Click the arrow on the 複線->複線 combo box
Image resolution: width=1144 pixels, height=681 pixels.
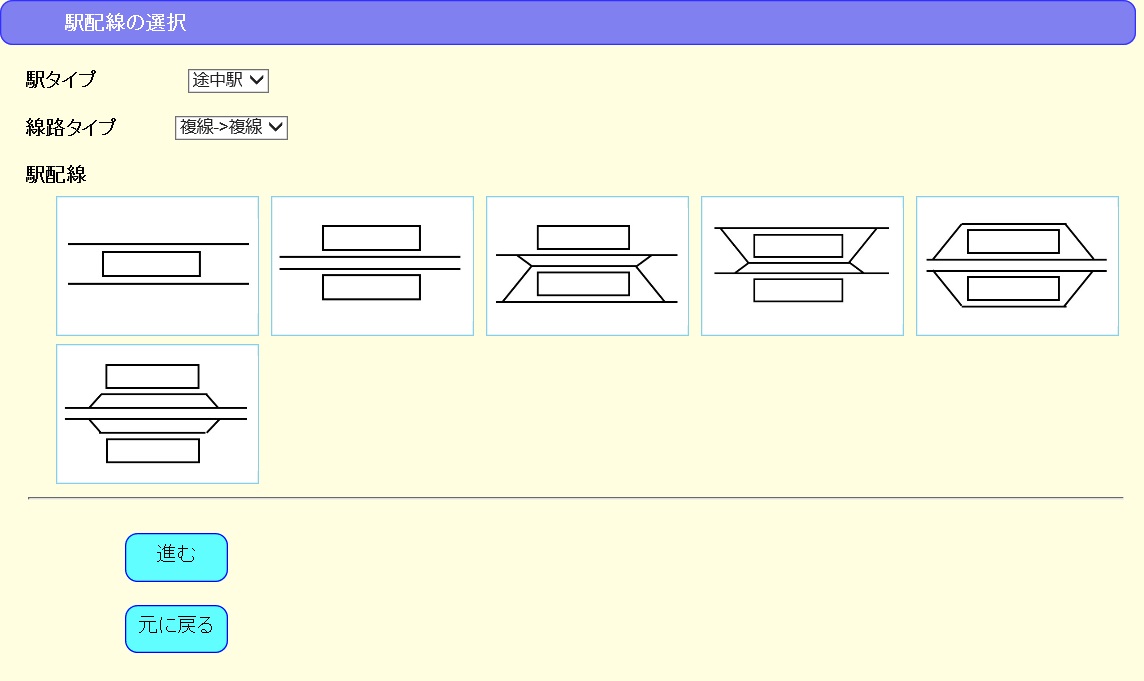point(276,127)
